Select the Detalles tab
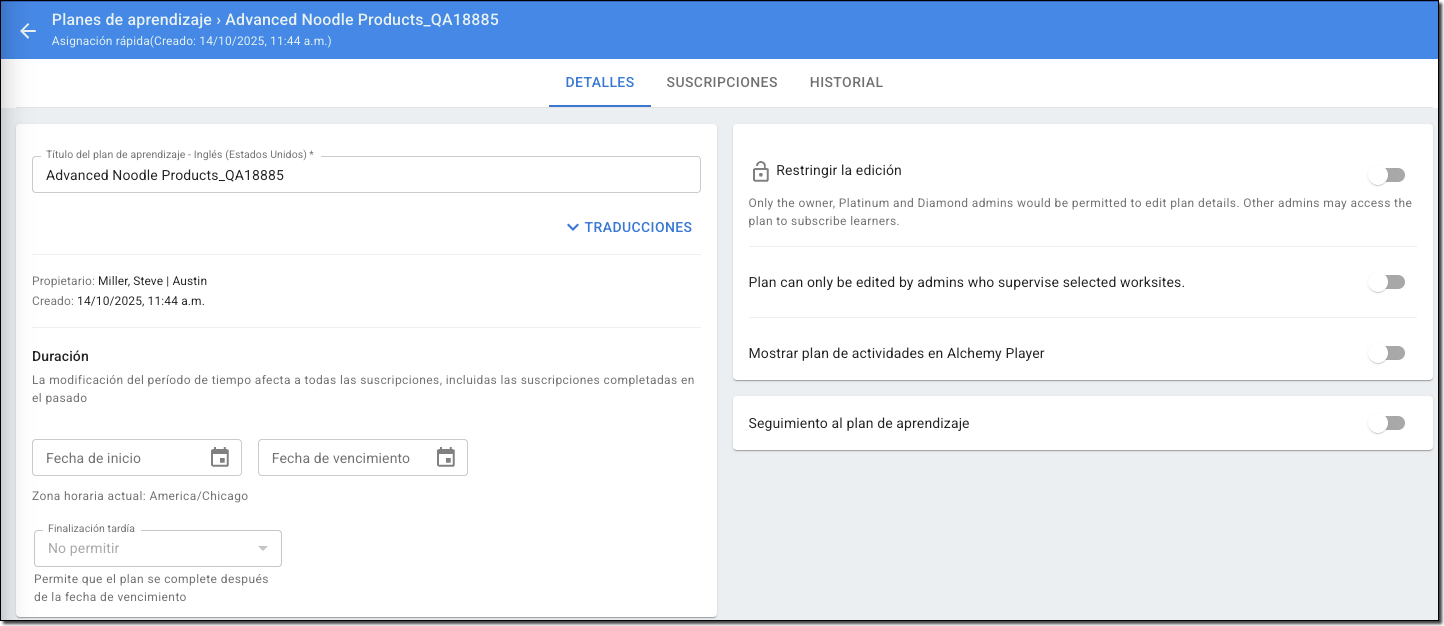 (599, 82)
